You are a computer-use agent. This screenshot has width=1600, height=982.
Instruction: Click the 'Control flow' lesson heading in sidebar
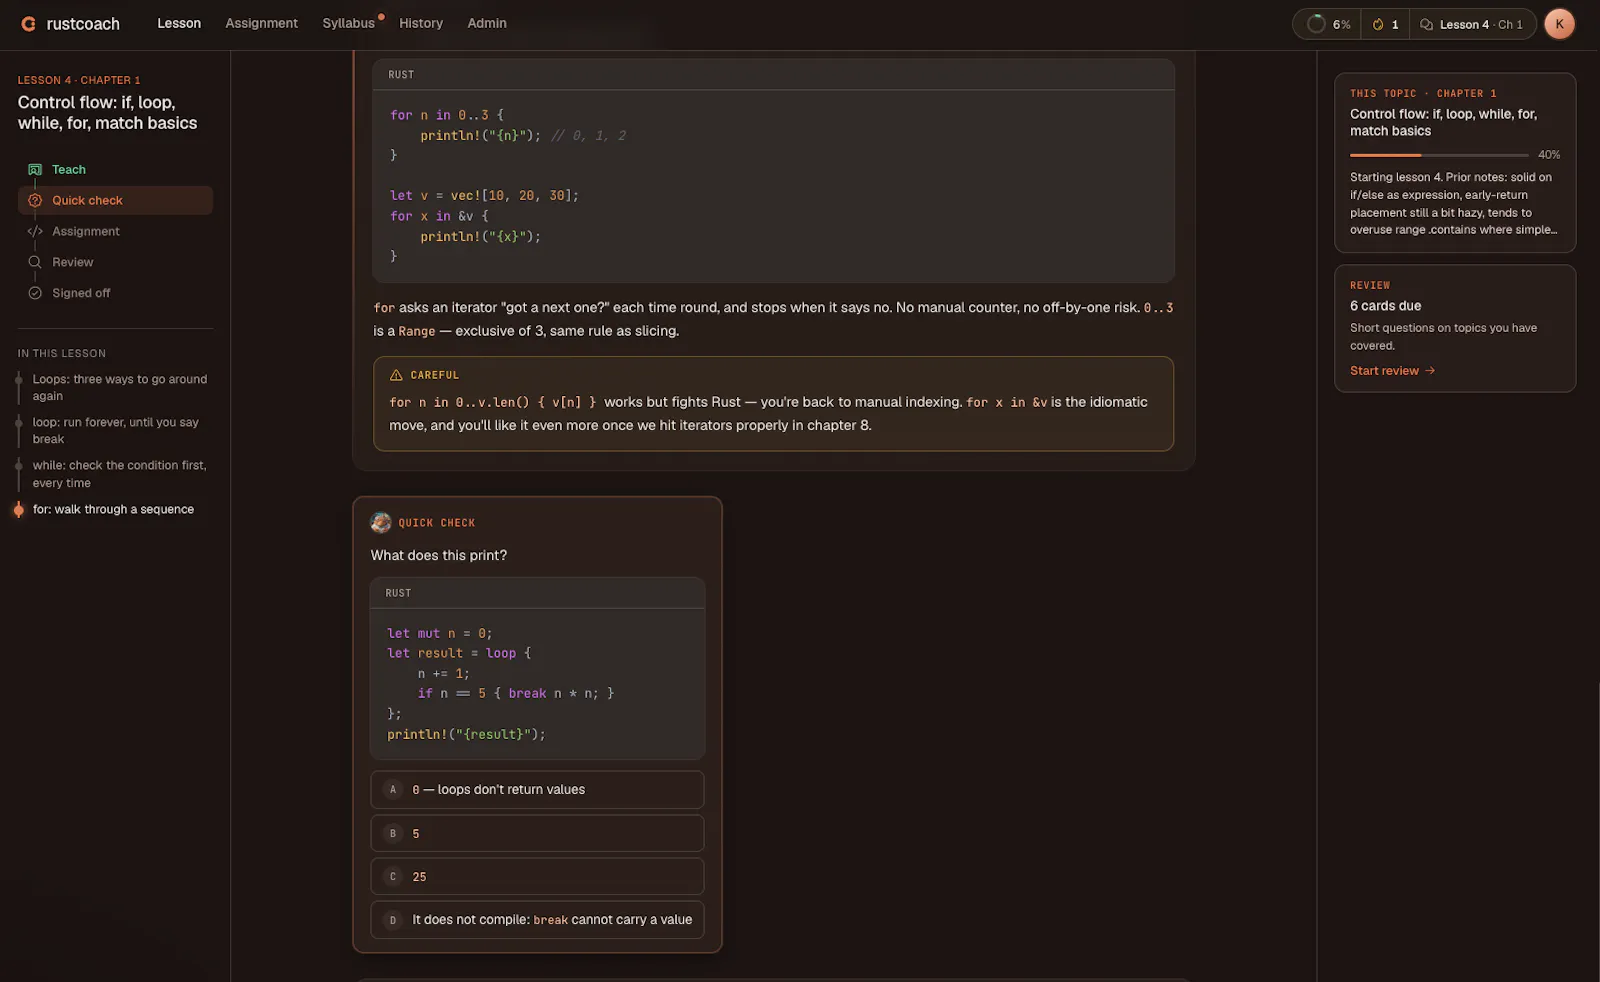[x=107, y=113]
